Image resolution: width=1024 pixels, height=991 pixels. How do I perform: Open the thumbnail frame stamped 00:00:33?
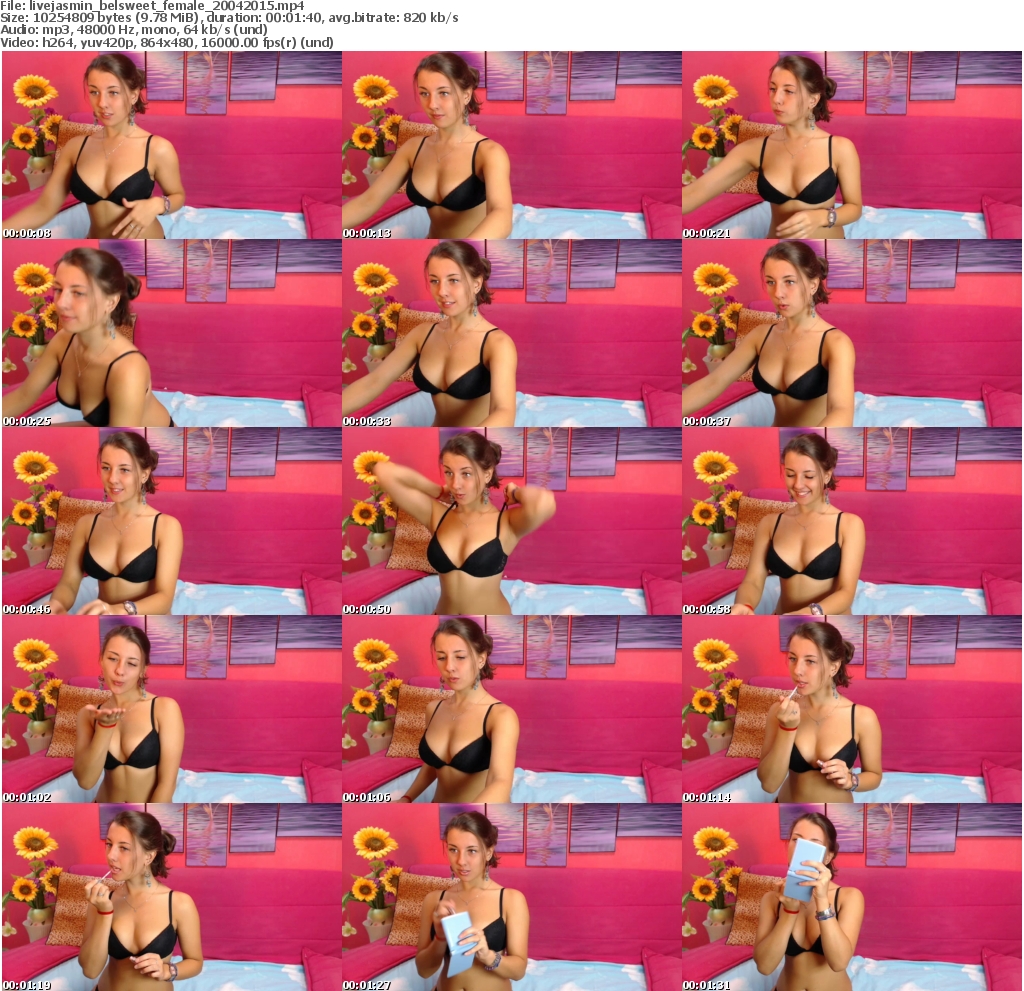click(511, 333)
